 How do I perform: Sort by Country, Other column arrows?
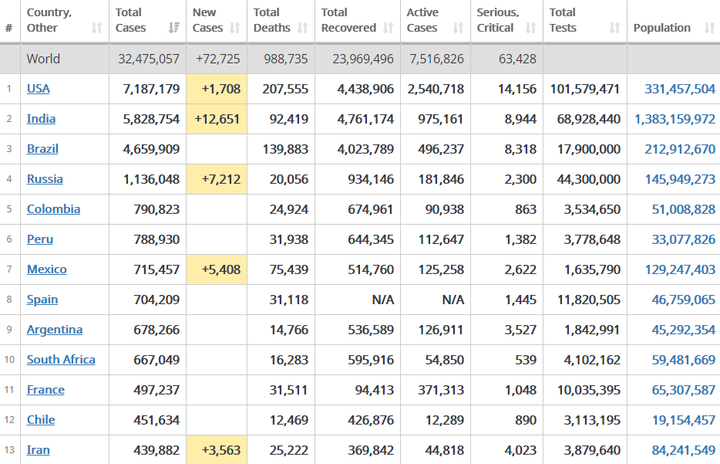tap(97, 28)
